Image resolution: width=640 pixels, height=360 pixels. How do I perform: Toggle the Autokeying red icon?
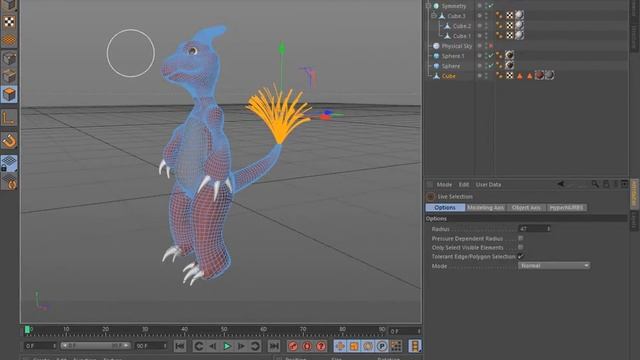tap(307, 346)
